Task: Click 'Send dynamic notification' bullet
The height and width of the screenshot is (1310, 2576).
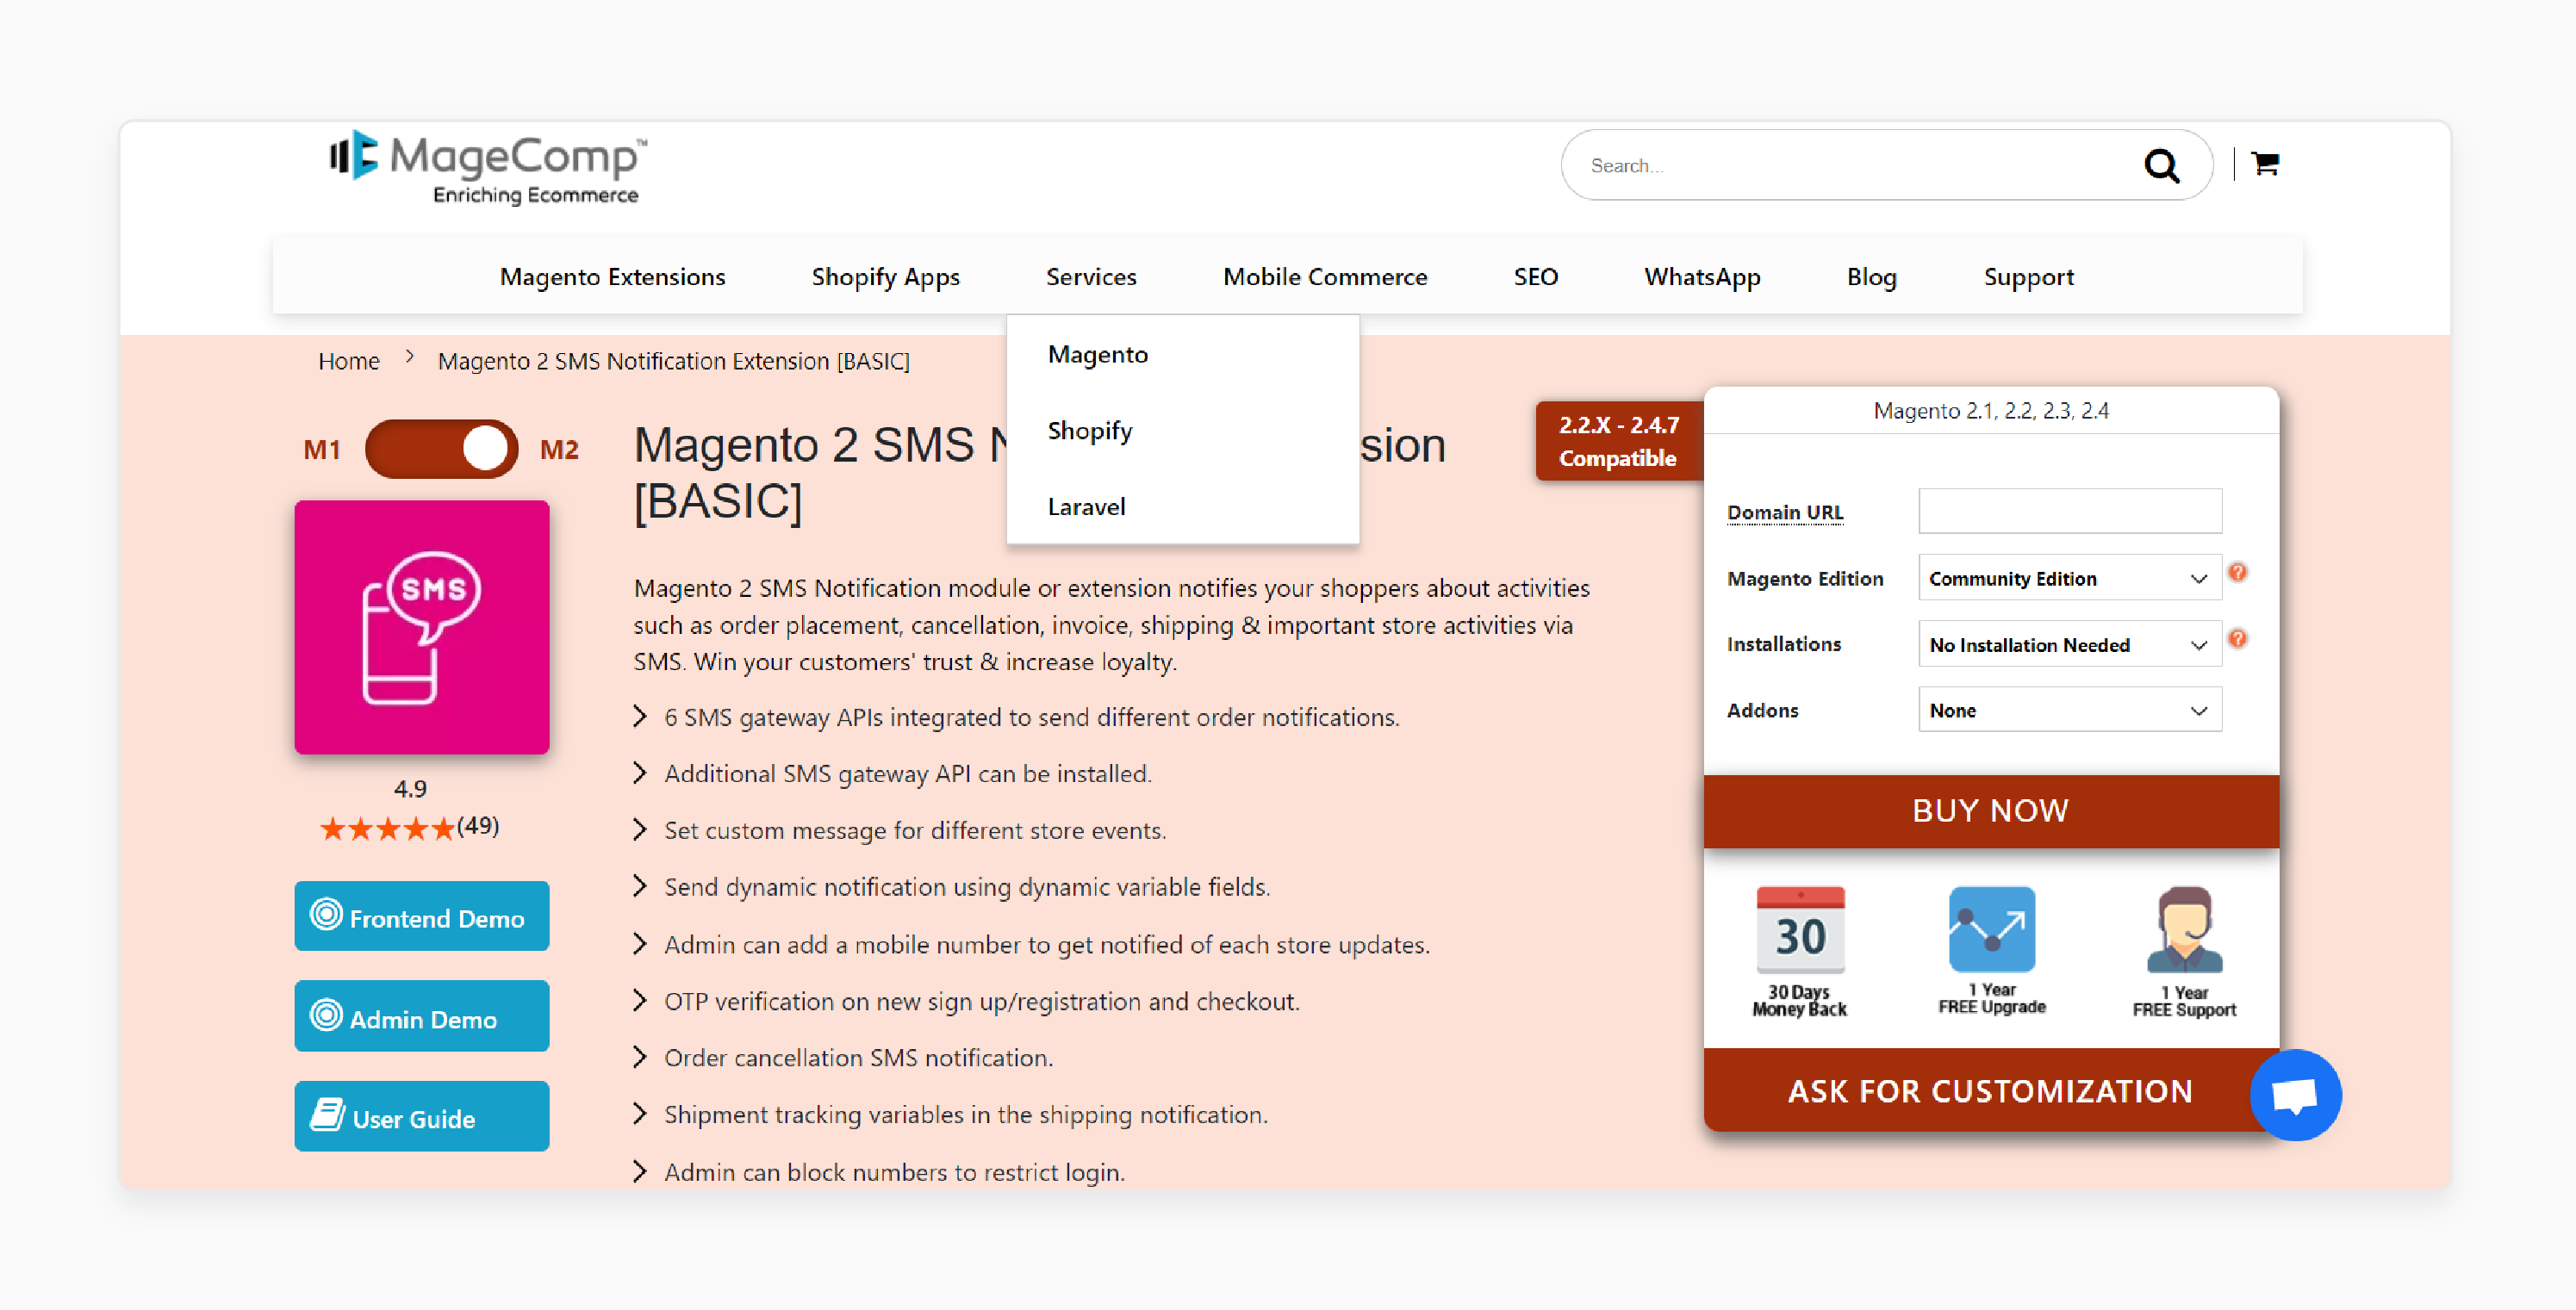Action: [x=967, y=887]
